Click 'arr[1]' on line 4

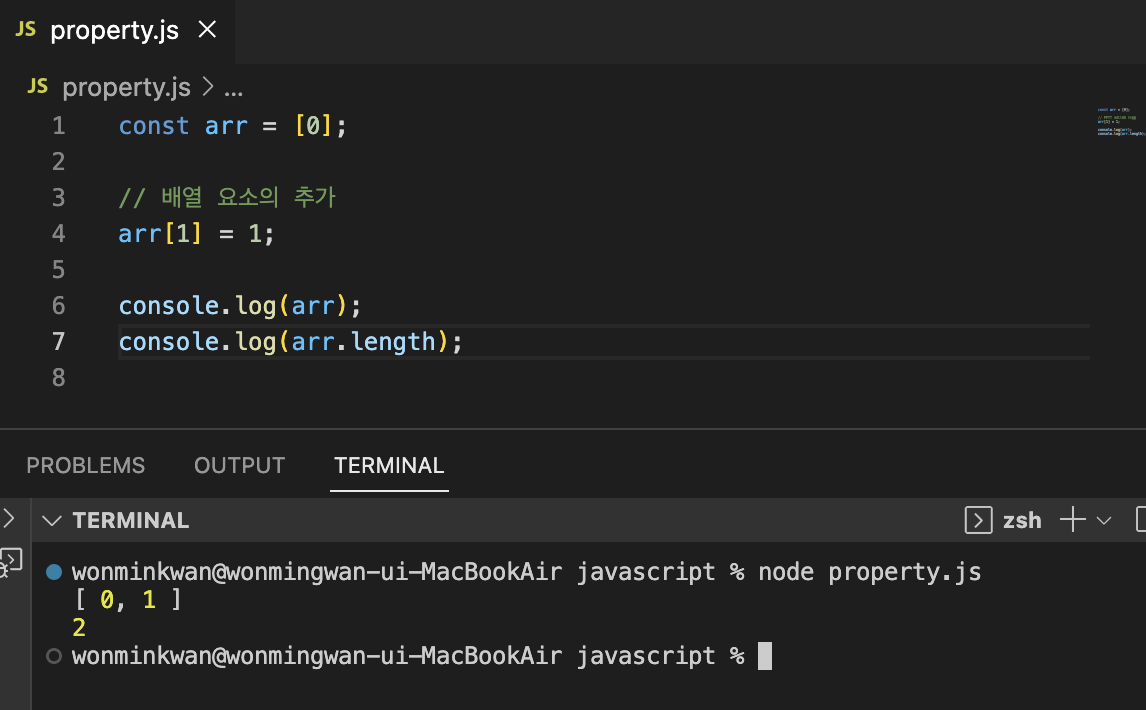tap(160, 234)
